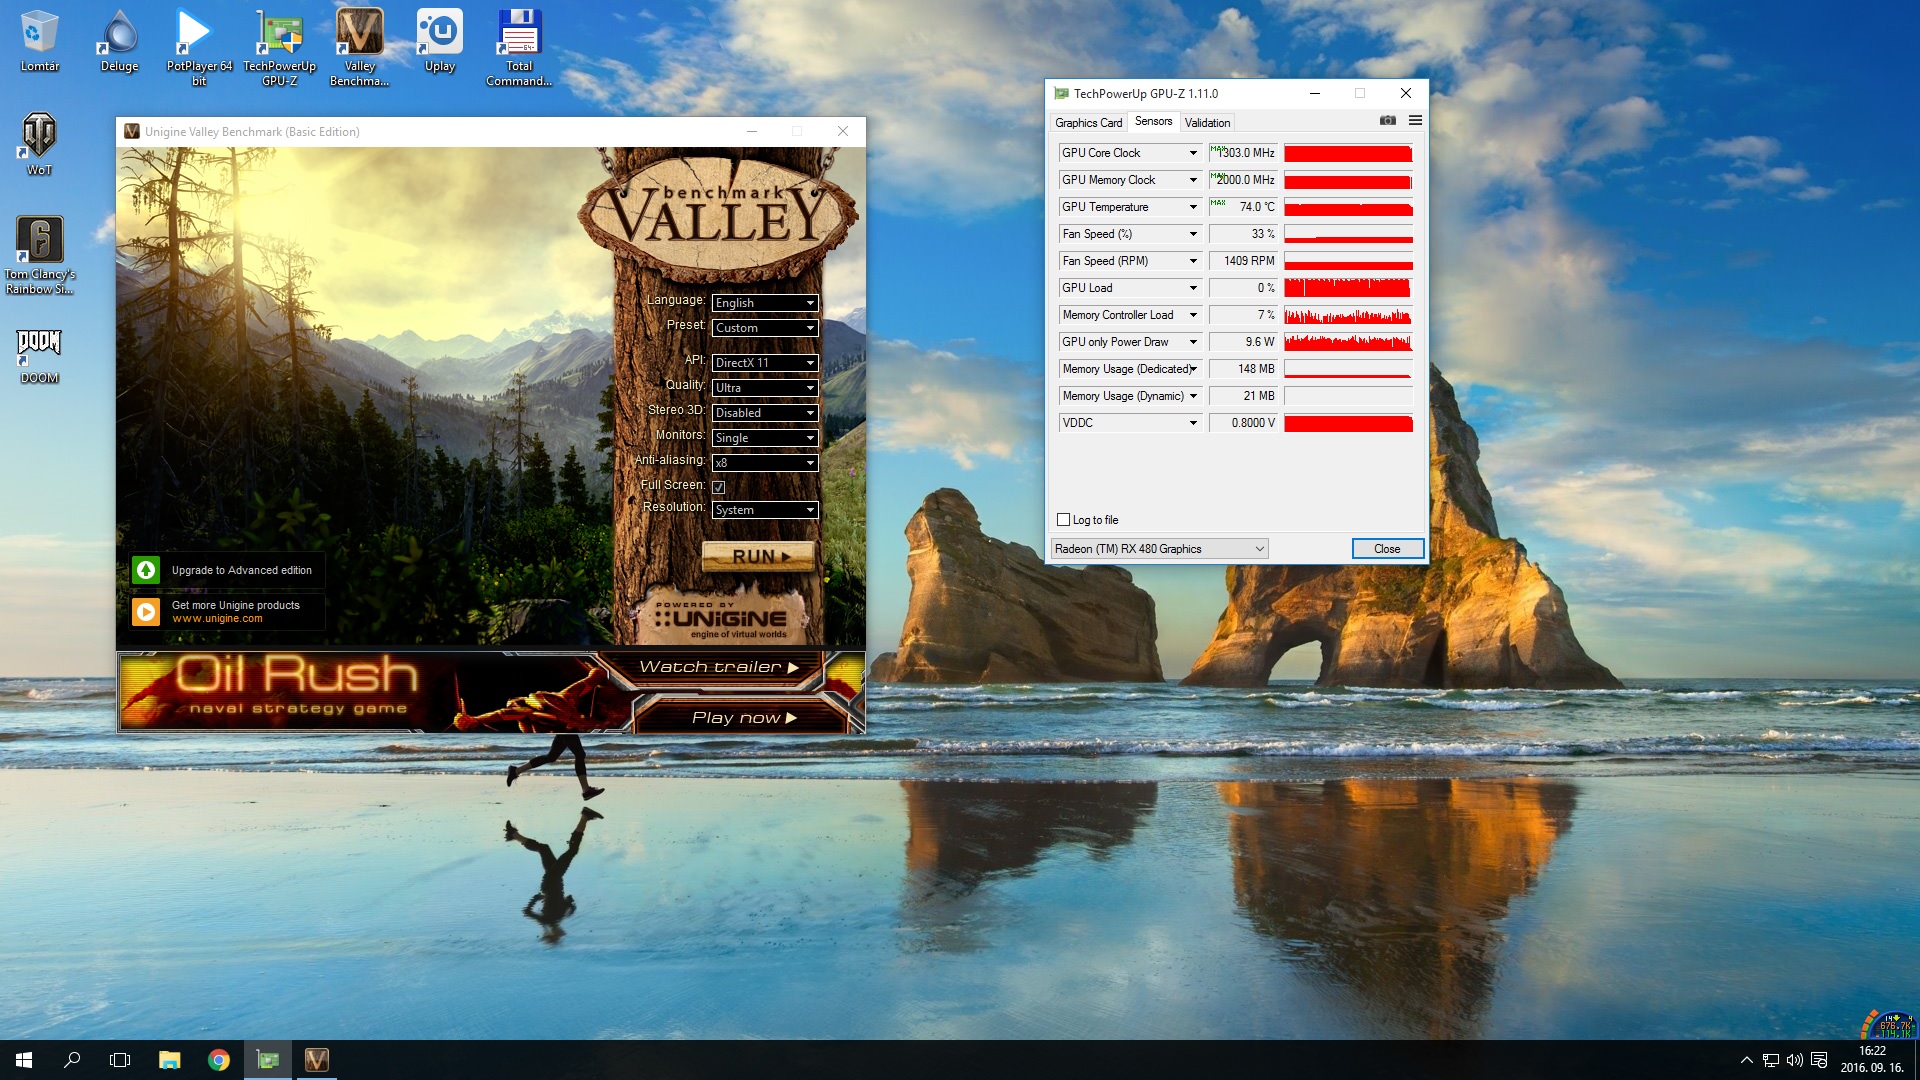Select the Sensors tab in GPU-Z
Image resolution: width=1920 pixels, height=1080 pixels.
tap(1153, 121)
